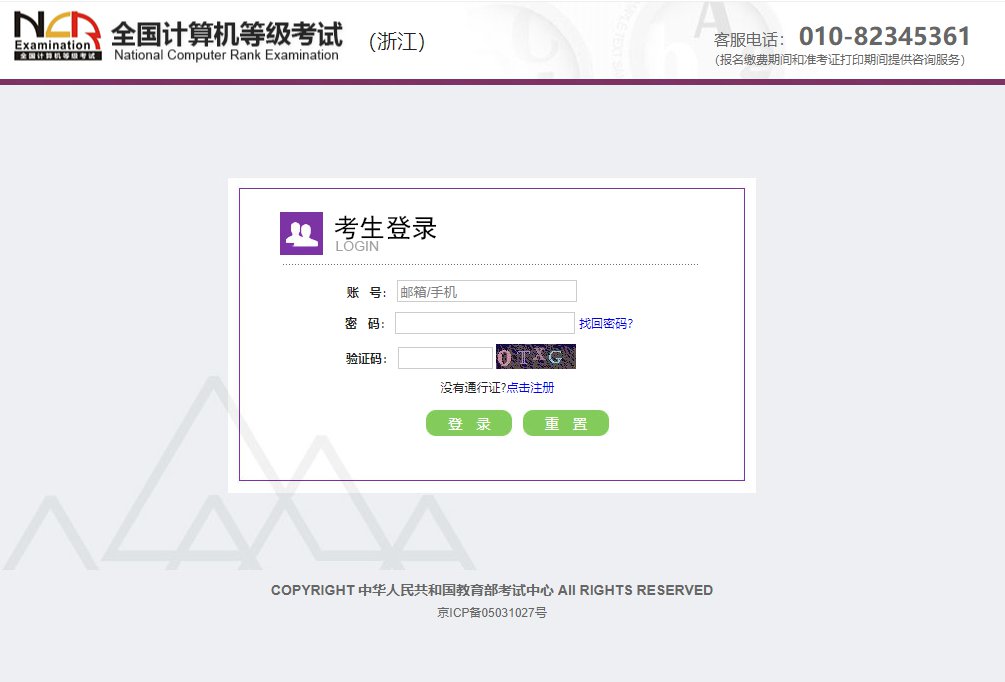The image size is (1005, 682).
Task: Clear the form with 重置 button
Action: pyautogui.click(x=566, y=423)
